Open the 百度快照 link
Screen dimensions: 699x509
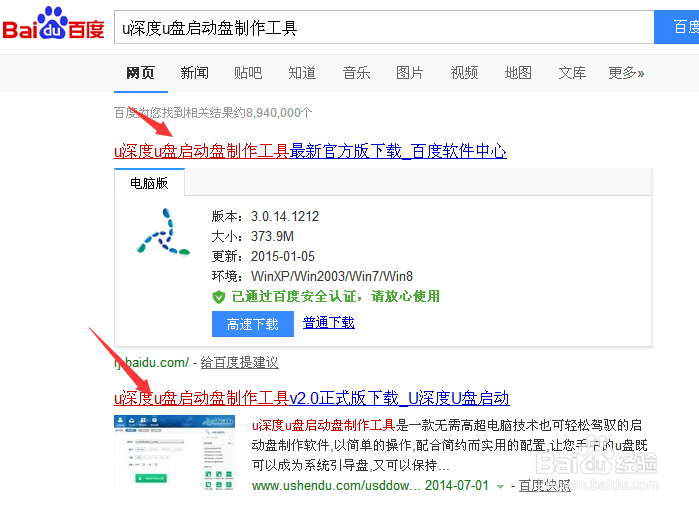(x=544, y=486)
